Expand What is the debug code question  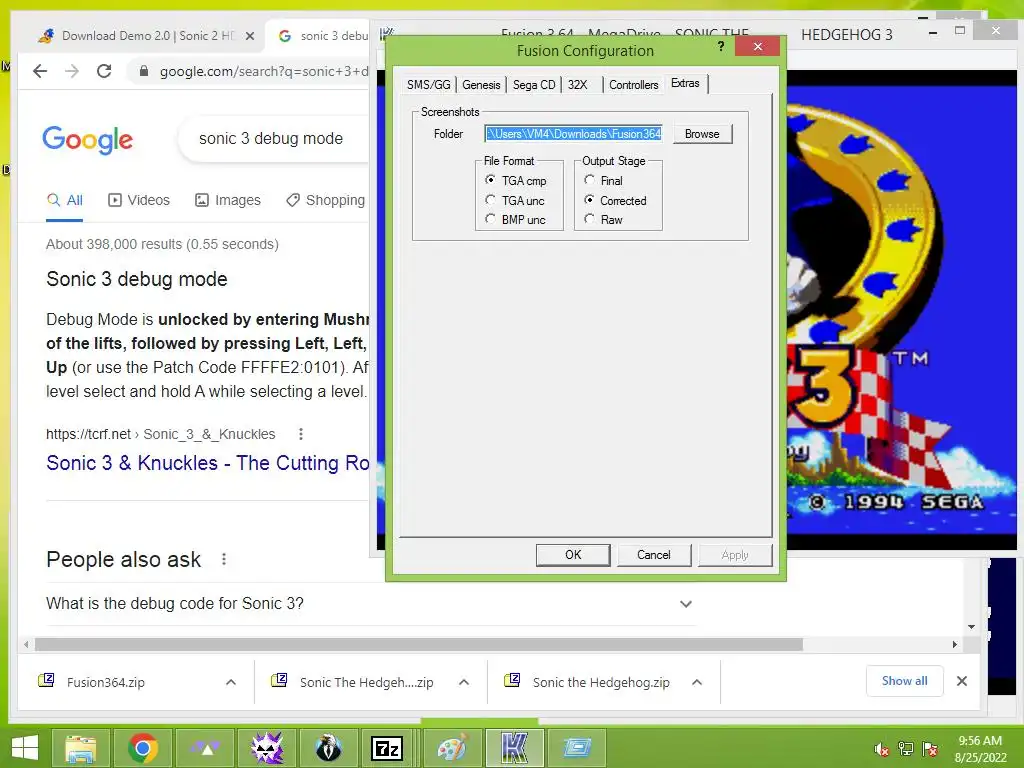370,603
